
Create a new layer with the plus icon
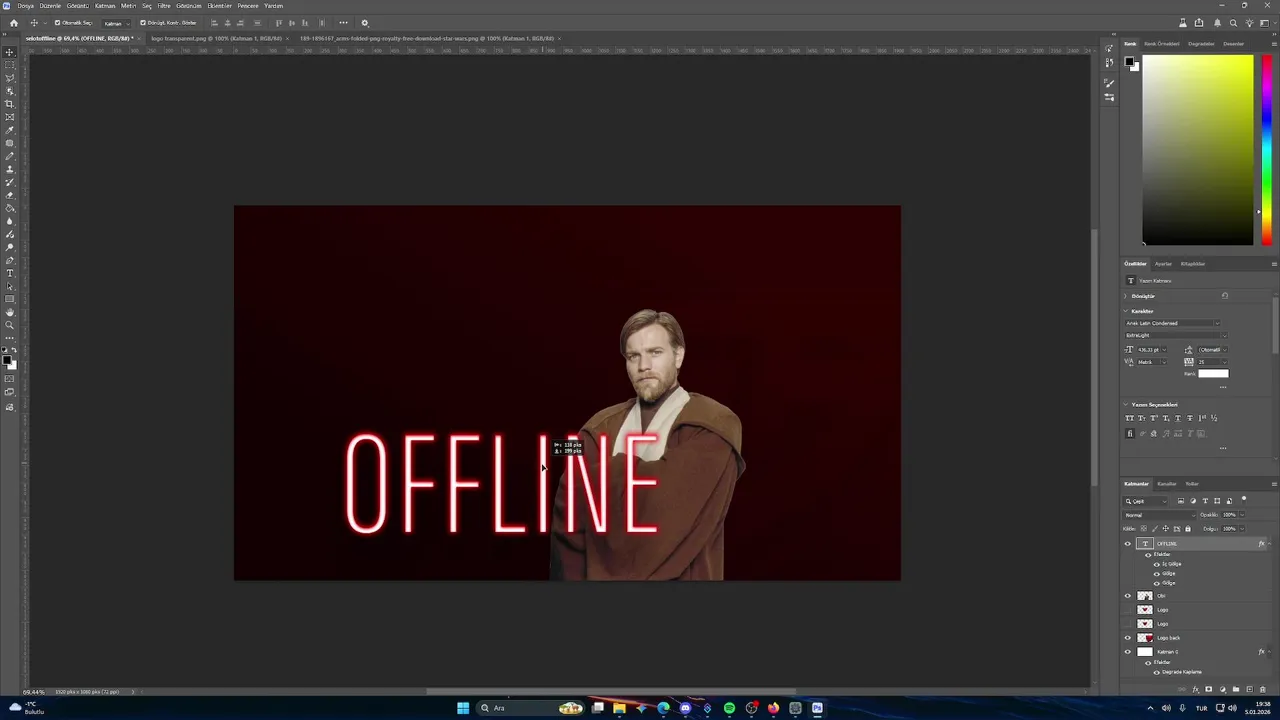(x=1250, y=689)
